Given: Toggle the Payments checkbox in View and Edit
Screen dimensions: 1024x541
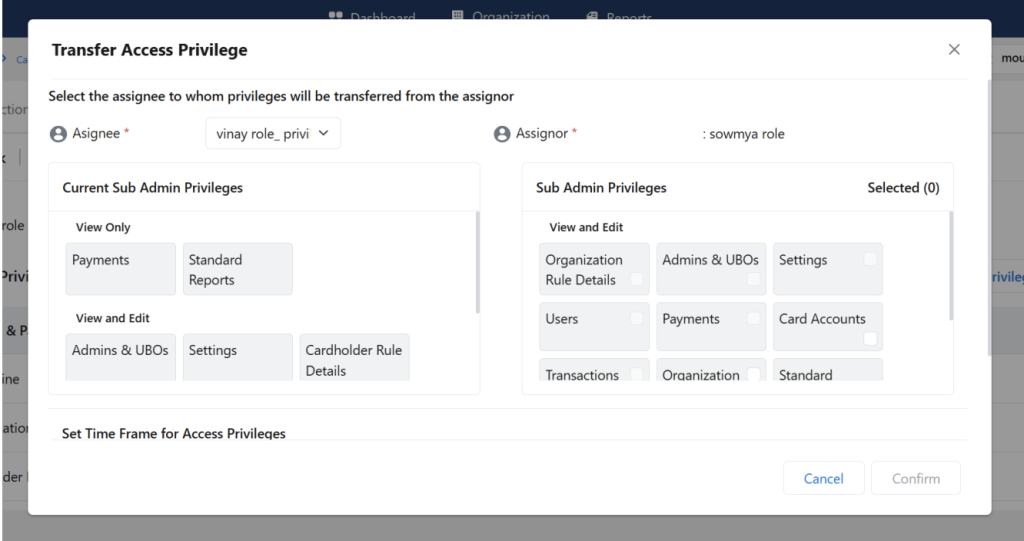Looking at the screenshot, I should click(753, 318).
